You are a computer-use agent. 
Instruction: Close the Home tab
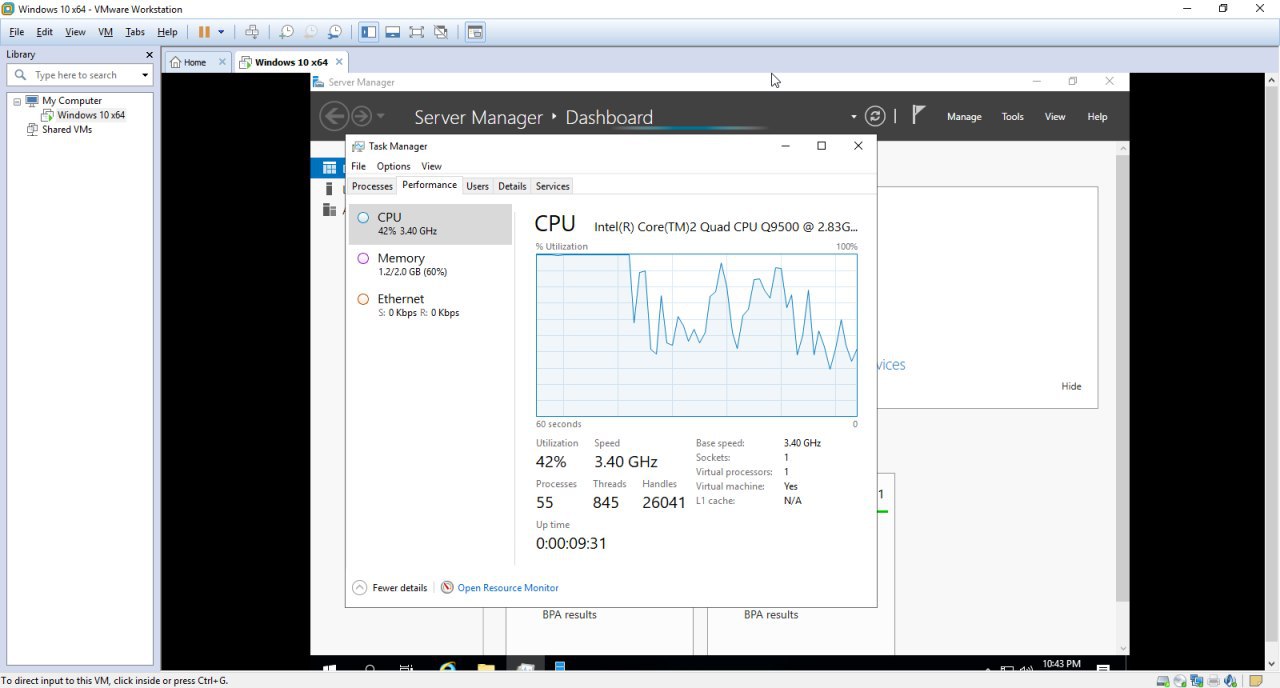tap(222, 62)
